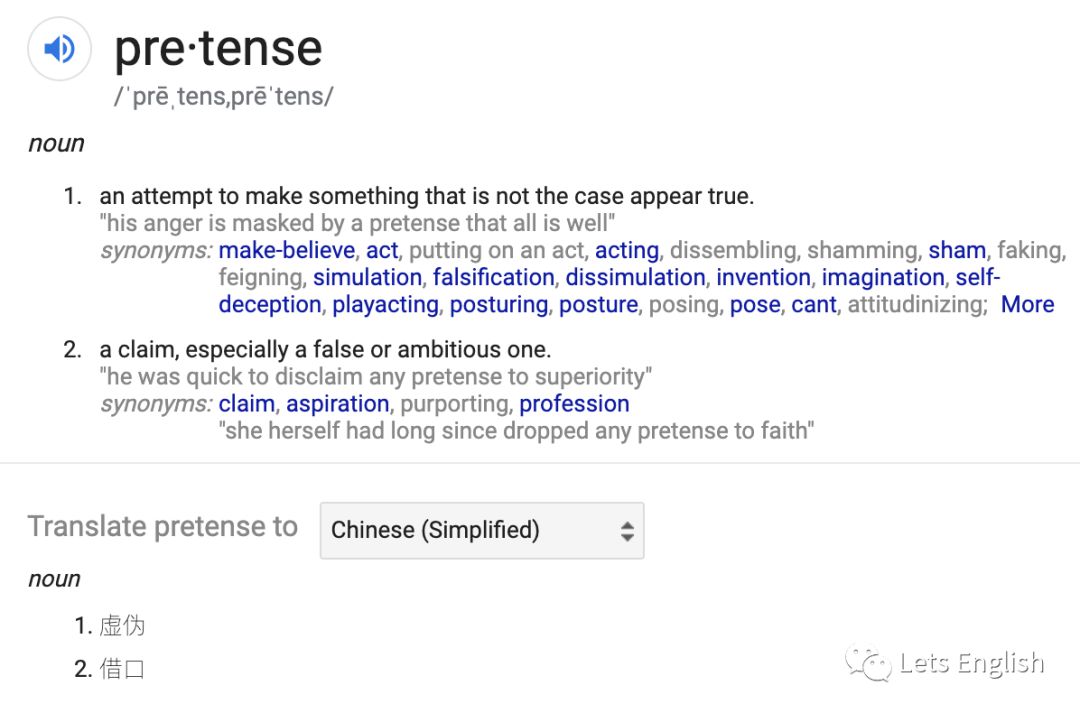Open the aspiration synonym link

click(x=338, y=404)
